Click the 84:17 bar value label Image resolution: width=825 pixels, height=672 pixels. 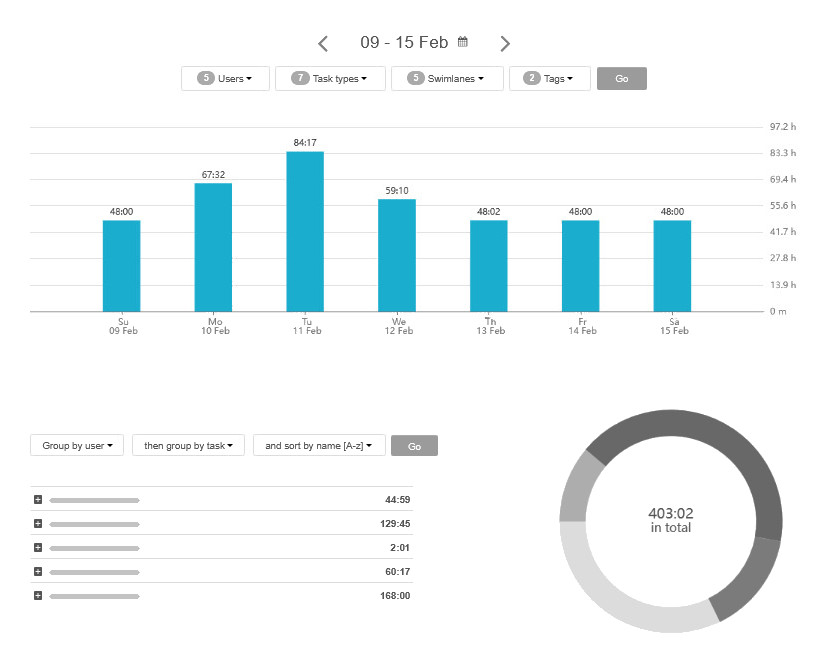click(305, 143)
